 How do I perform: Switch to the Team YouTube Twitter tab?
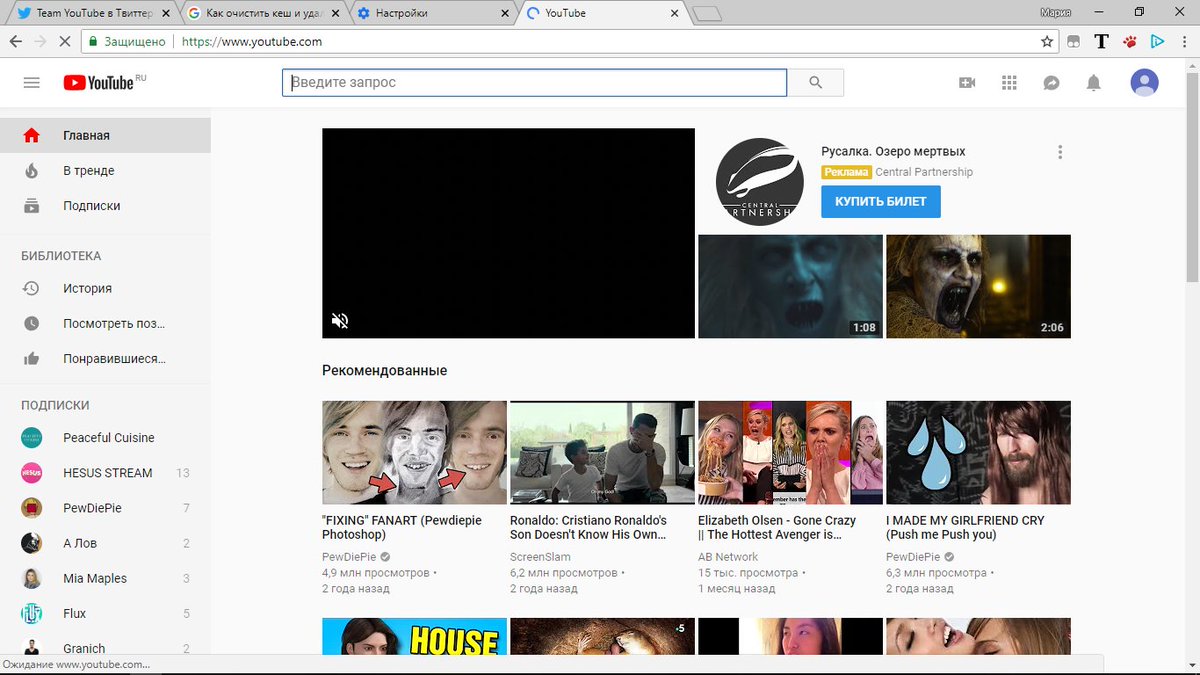(x=94, y=14)
